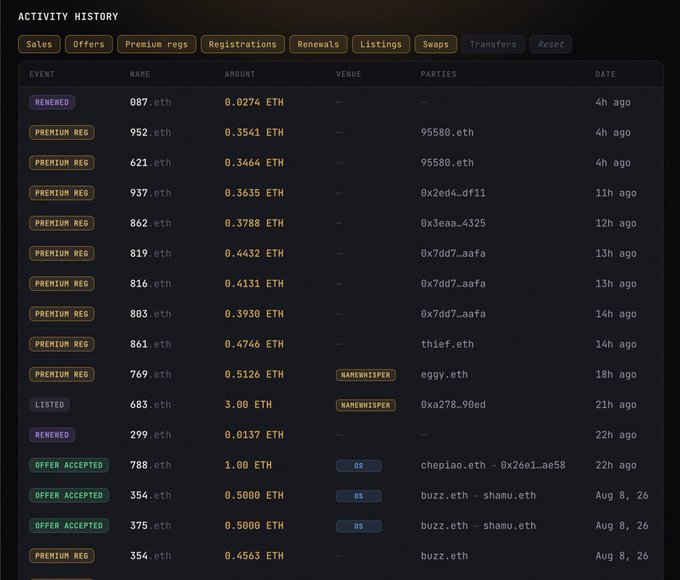Click the 21h ago date
Screen dimensions: 680x580
click(616, 405)
